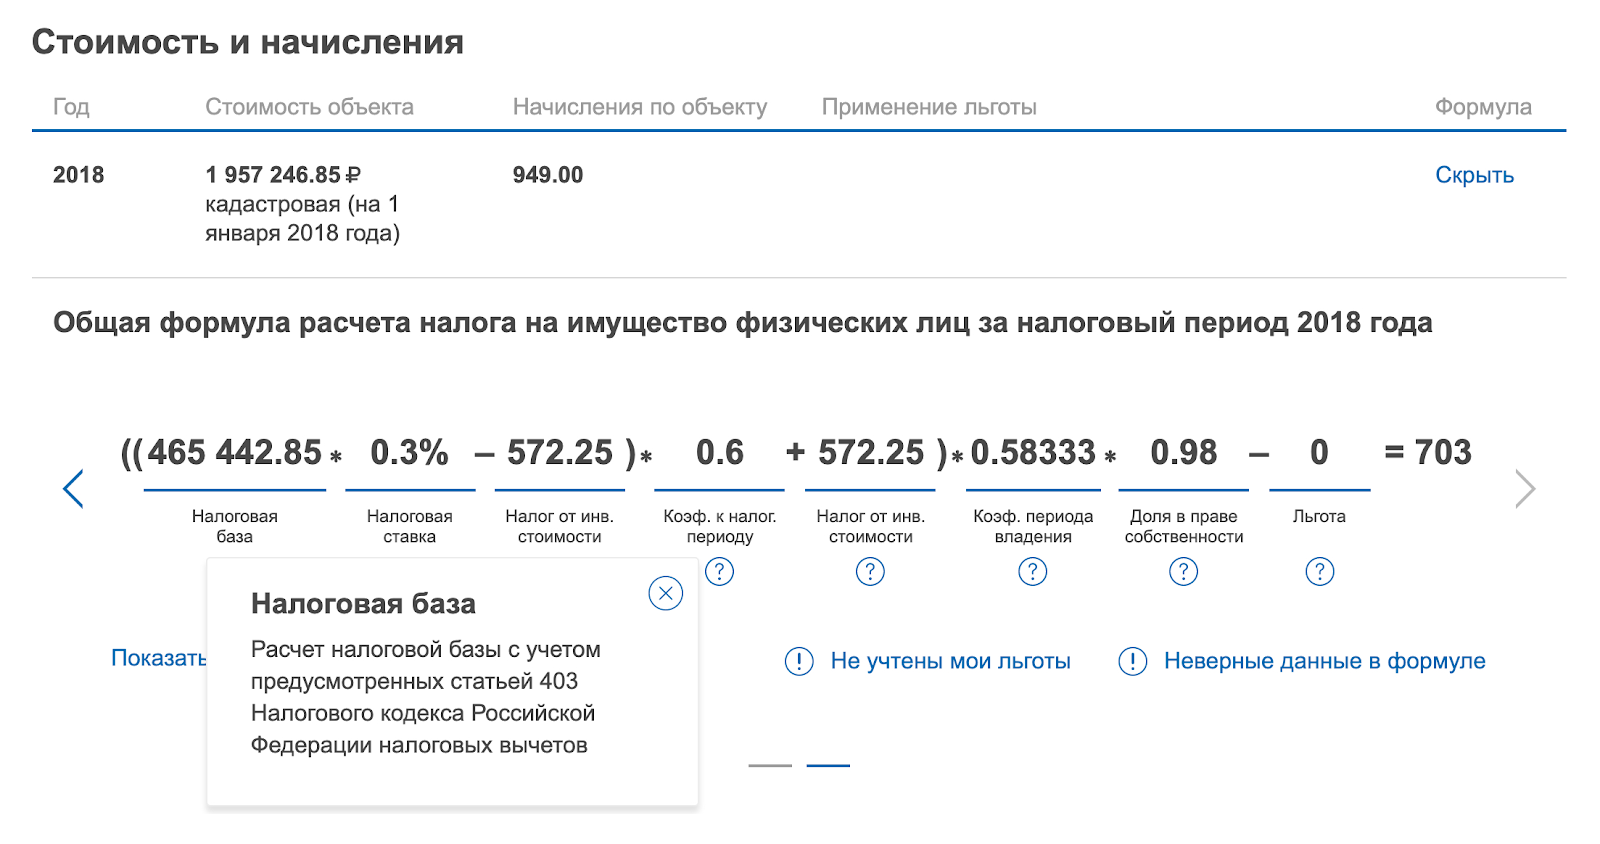Click ownership share value 0.98

1184,452
